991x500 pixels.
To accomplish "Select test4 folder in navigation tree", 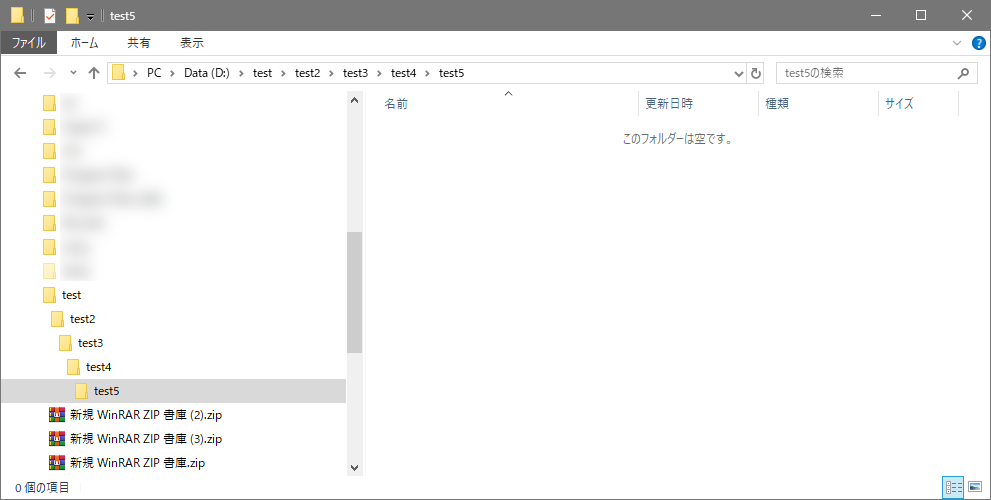I will pyautogui.click(x=98, y=367).
